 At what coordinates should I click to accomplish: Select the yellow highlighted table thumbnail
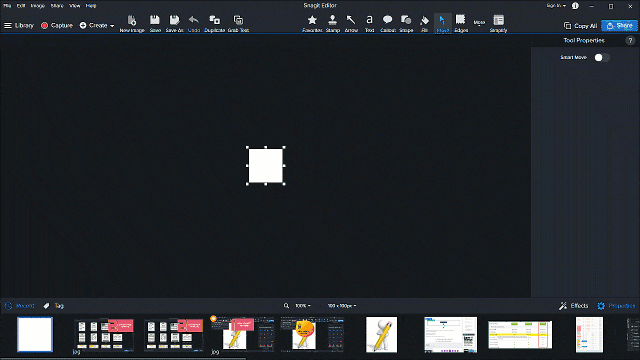tap(520, 335)
